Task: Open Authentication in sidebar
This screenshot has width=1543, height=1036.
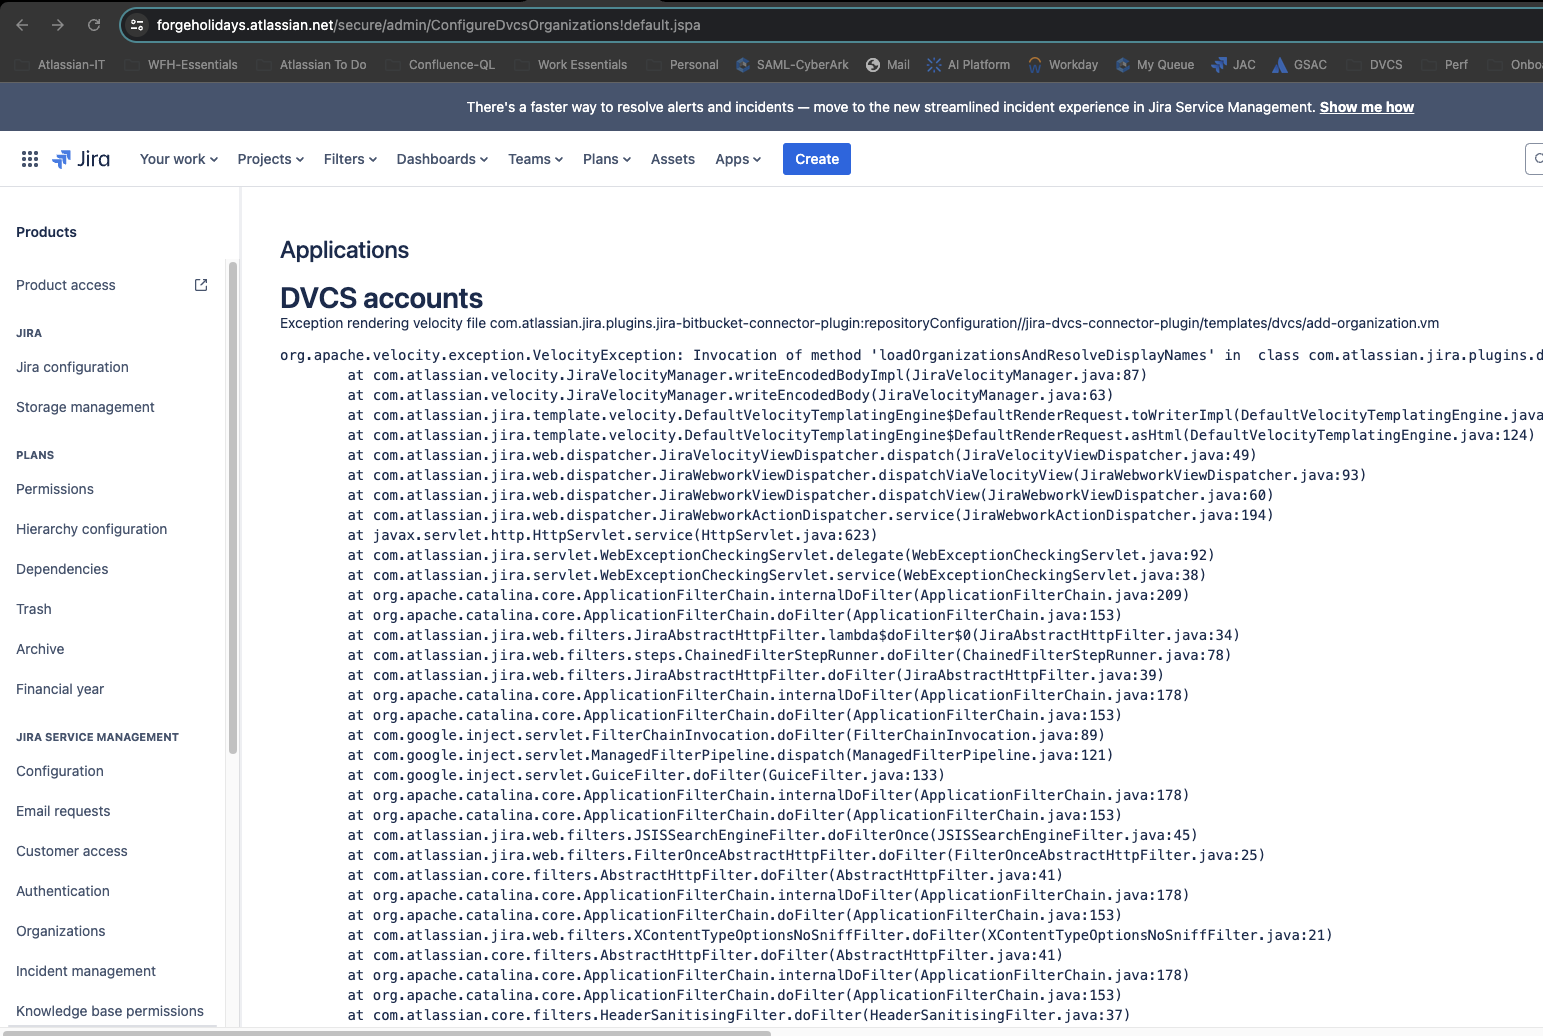Action: pos(63,891)
